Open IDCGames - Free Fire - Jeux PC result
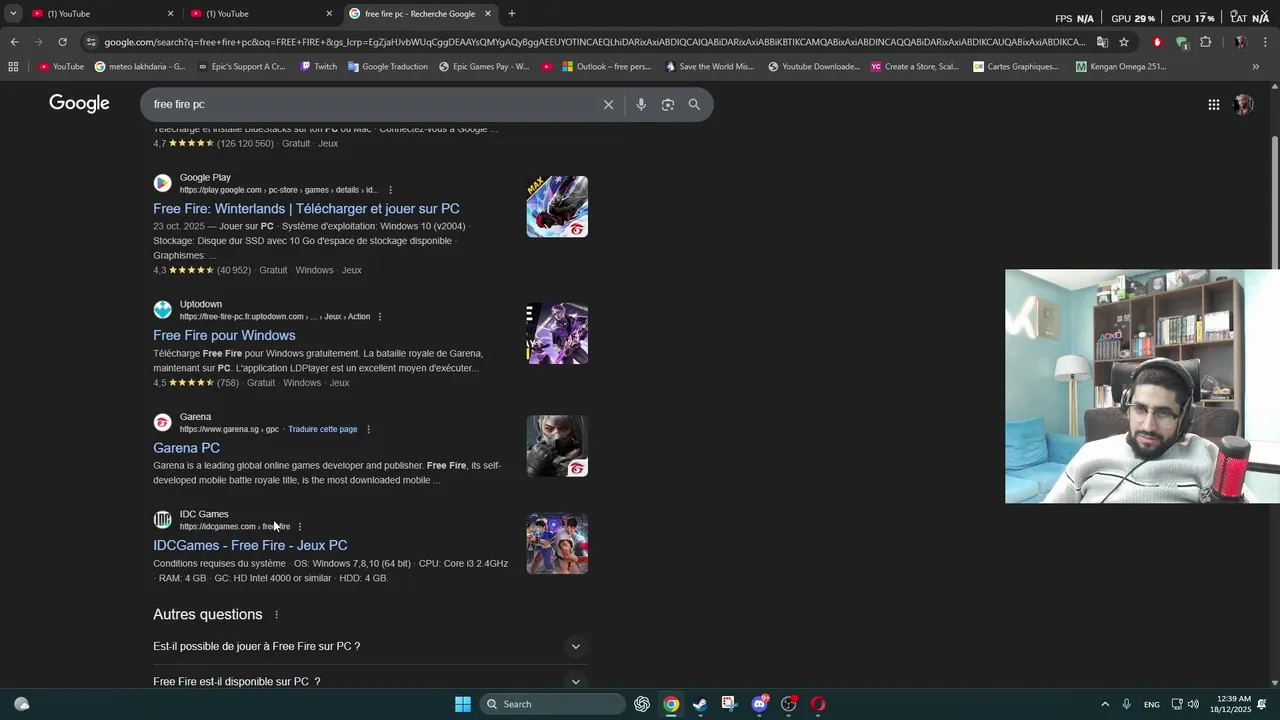Image resolution: width=1280 pixels, height=720 pixels. (x=250, y=545)
